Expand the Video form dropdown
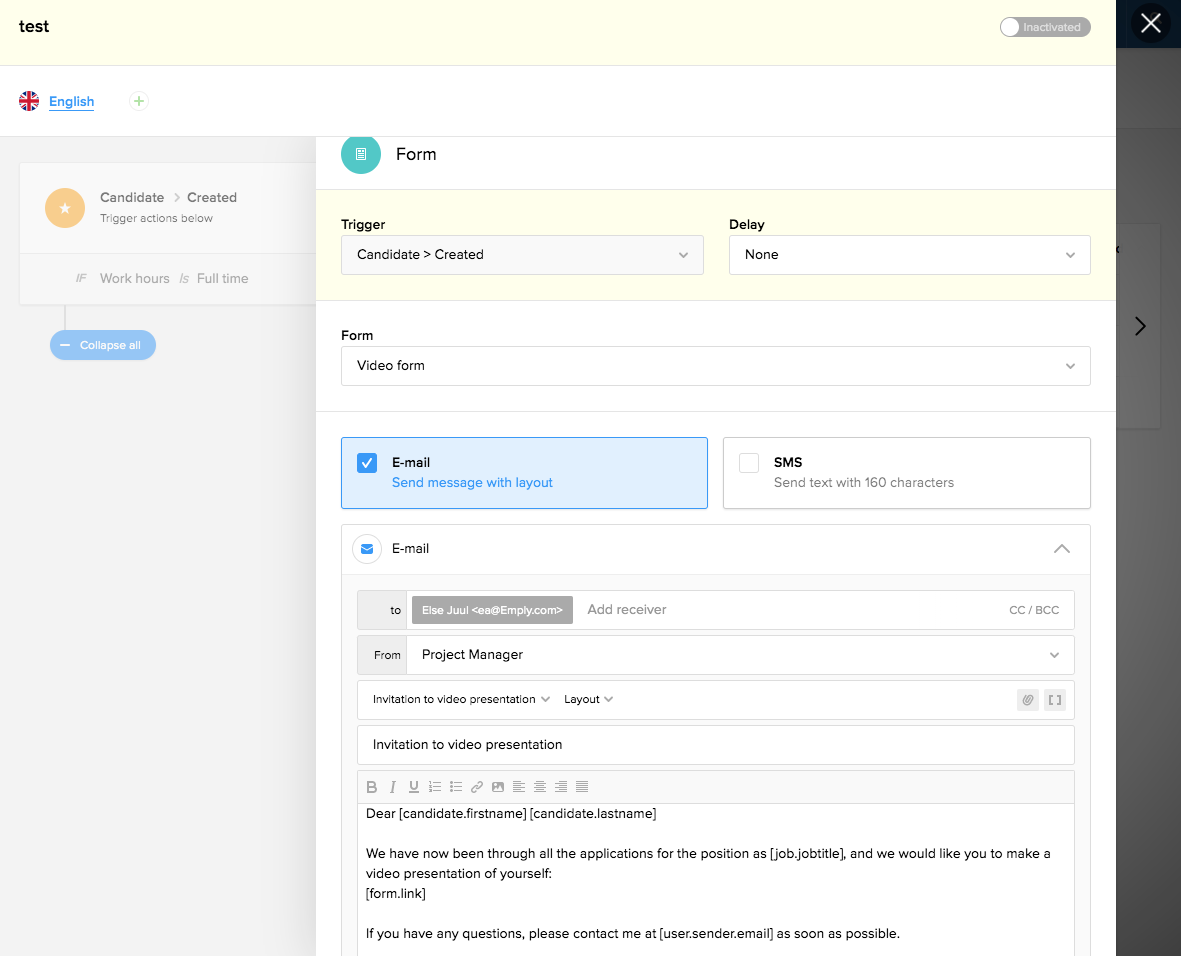 click(715, 366)
